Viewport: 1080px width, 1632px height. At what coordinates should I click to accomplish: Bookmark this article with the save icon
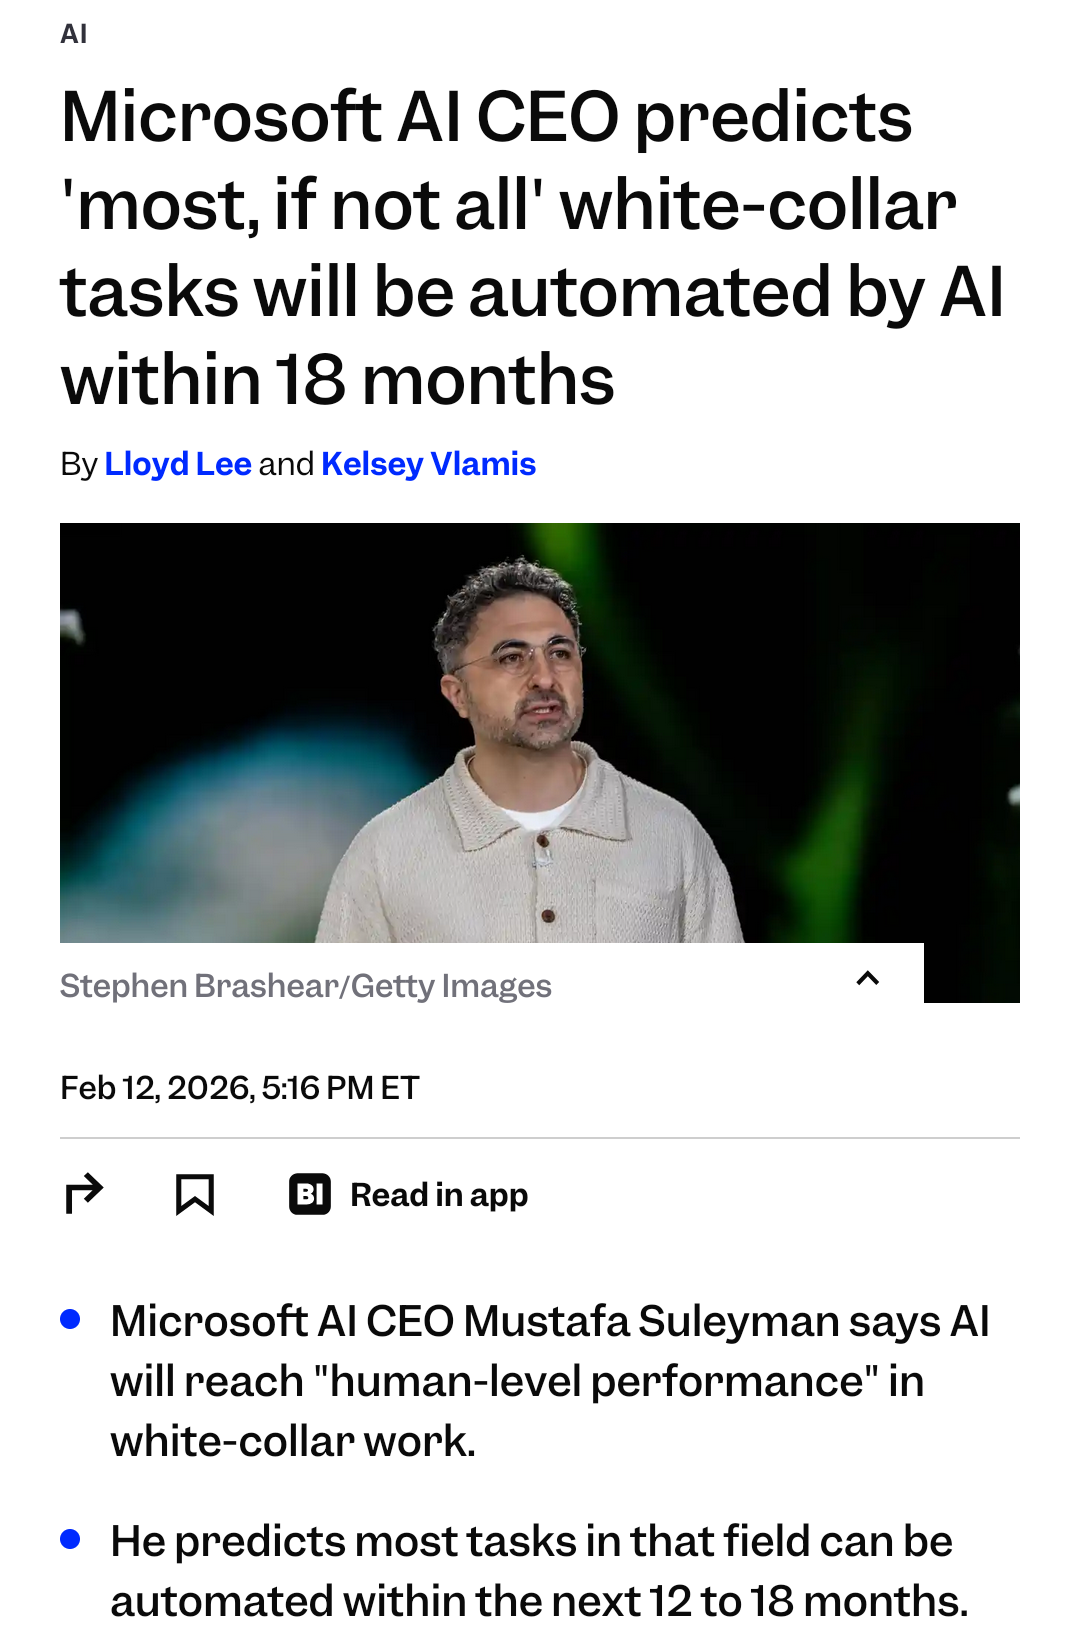[x=195, y=1194]
